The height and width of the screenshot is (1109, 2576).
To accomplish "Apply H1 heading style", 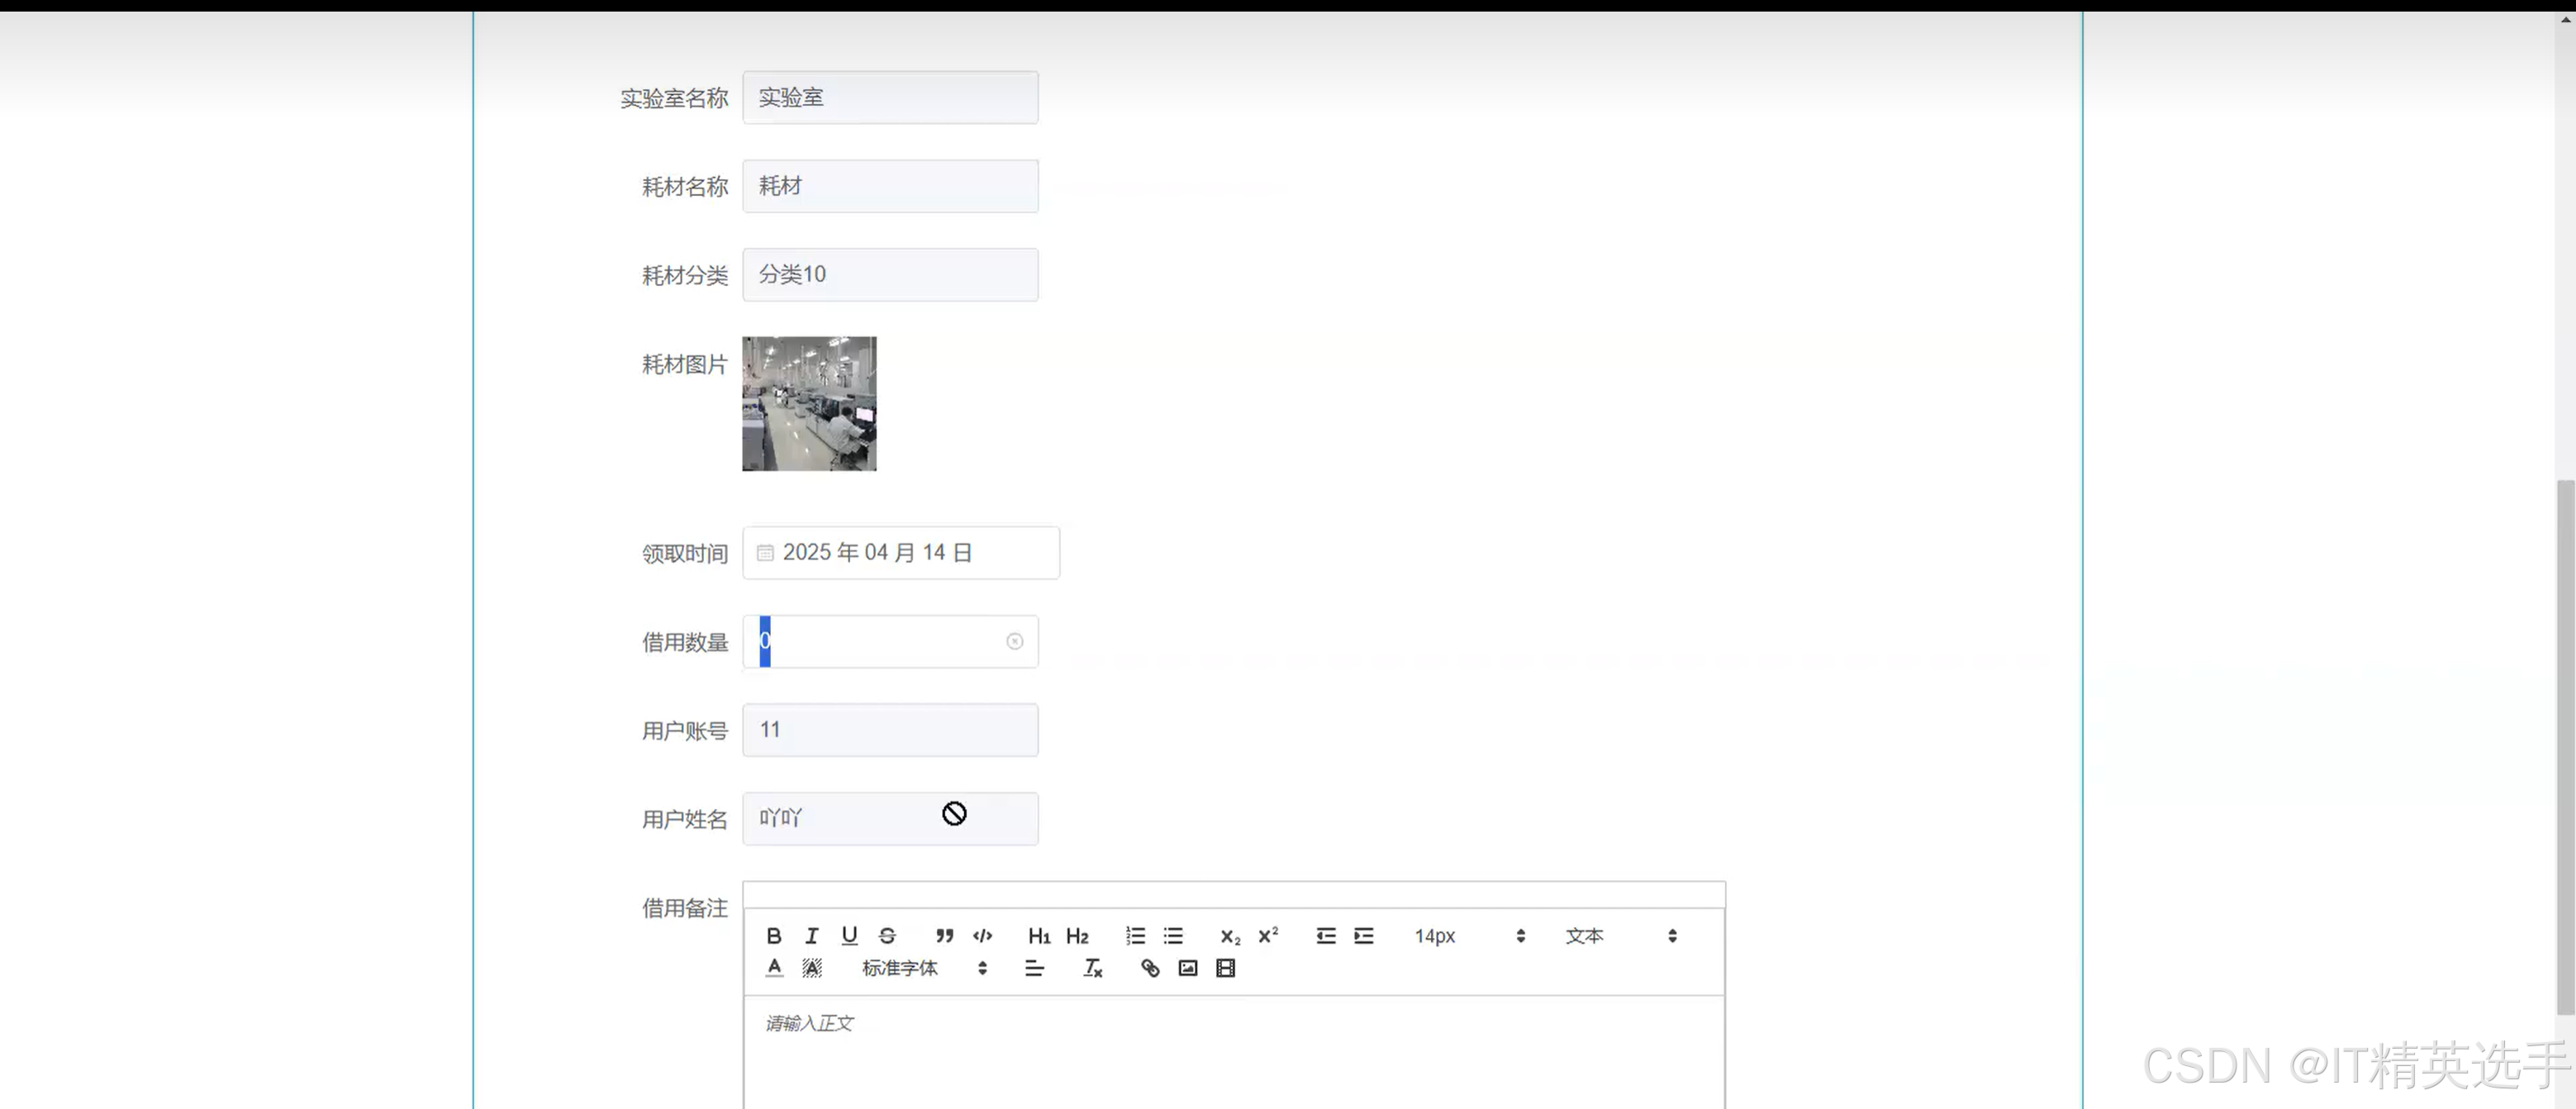I will [x=1039, y=936].
